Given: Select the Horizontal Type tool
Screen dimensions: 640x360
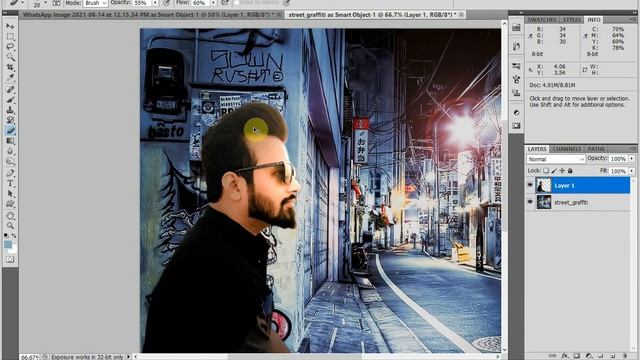Looking at the screenshot, I should click(x=10, y=184).
